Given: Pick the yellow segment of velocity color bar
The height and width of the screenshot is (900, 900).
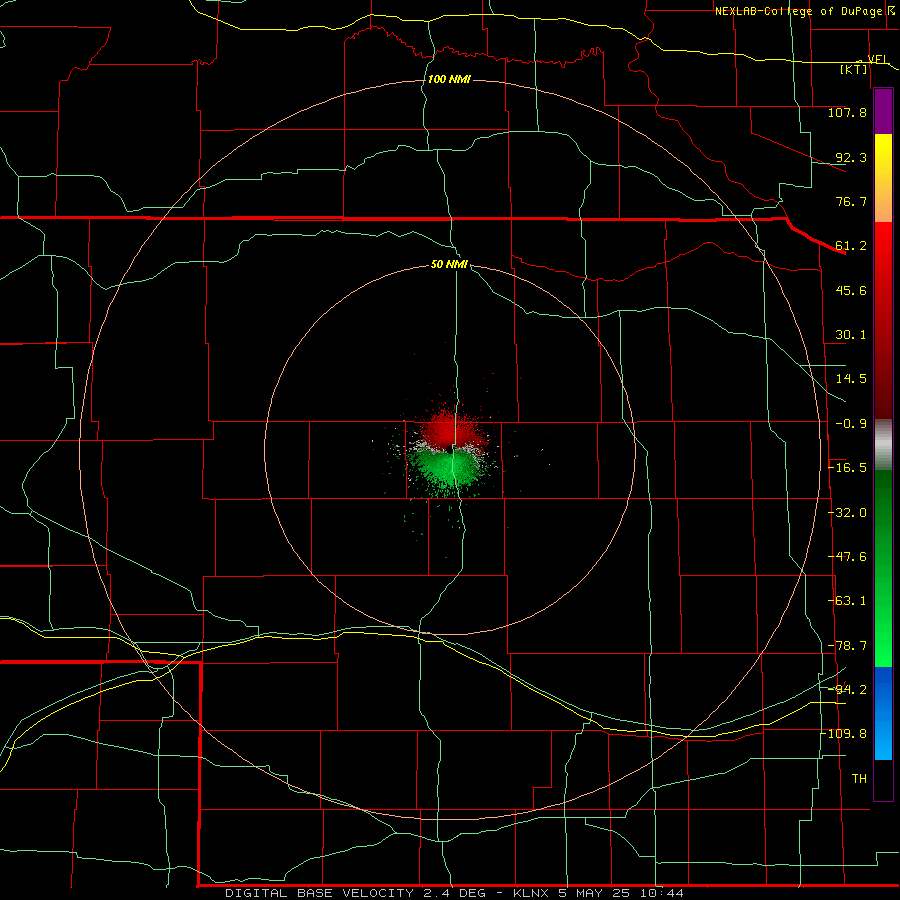Looking at the screenshot, I should [x=883, y=178].
